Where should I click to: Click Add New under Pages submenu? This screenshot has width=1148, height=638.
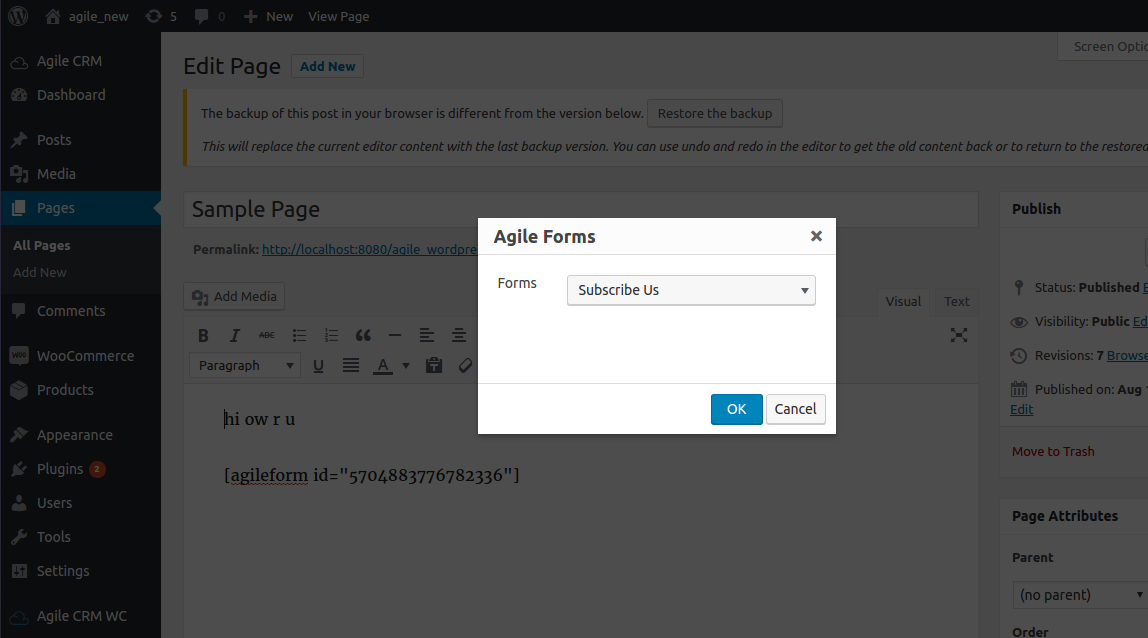(x=40, y=272)
